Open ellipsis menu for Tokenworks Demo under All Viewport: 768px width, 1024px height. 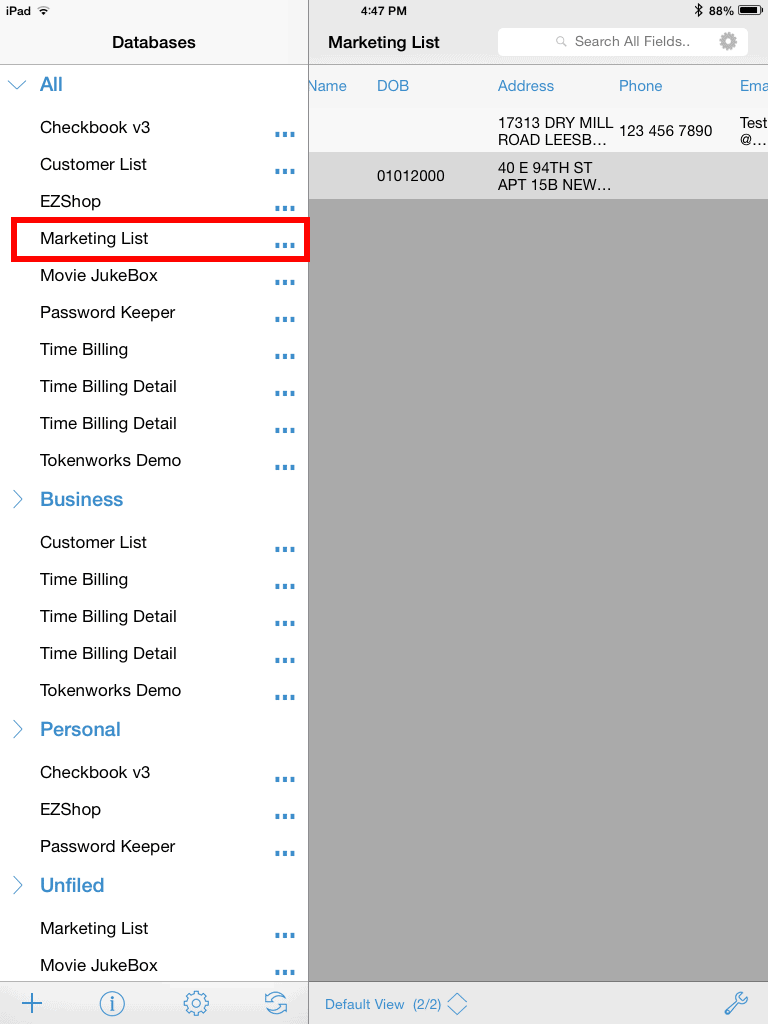285,467
